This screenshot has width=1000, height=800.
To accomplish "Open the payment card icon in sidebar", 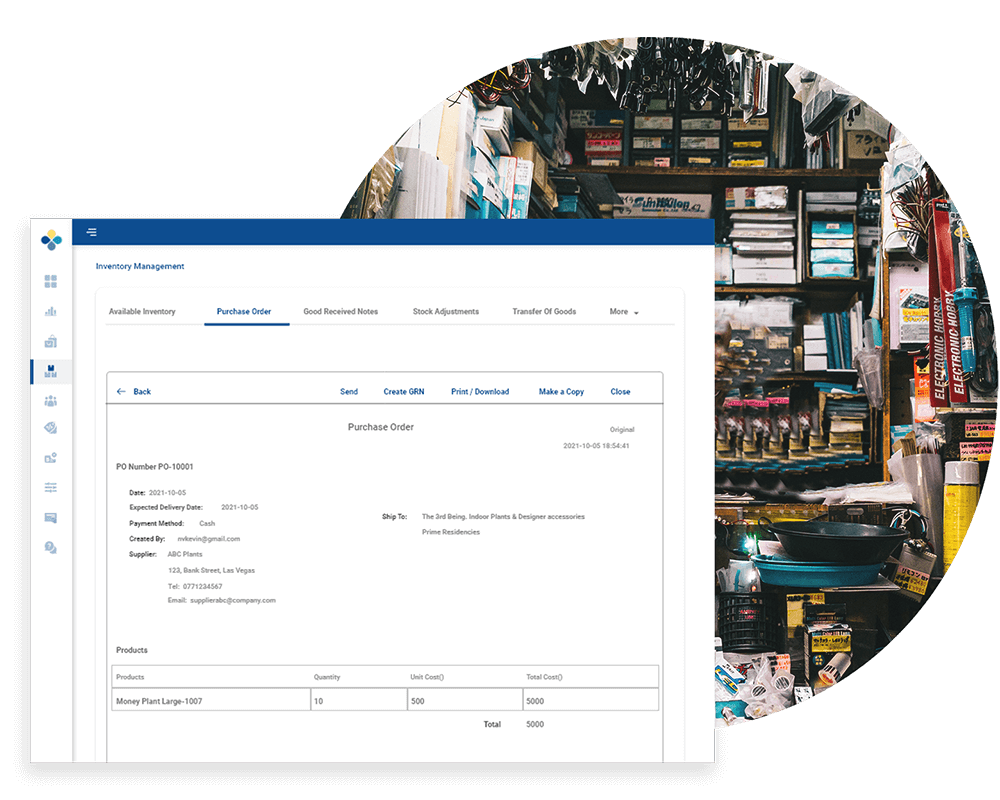I will [51, 517].
